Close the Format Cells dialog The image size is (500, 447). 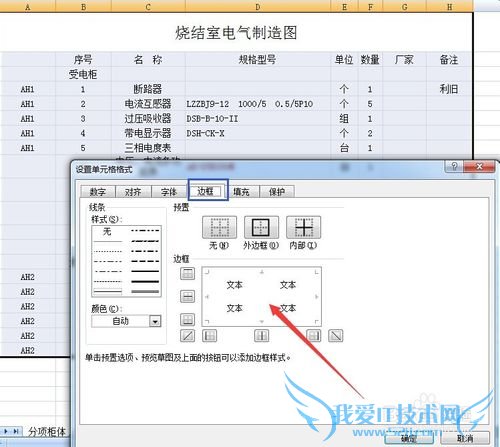(479, 166)
